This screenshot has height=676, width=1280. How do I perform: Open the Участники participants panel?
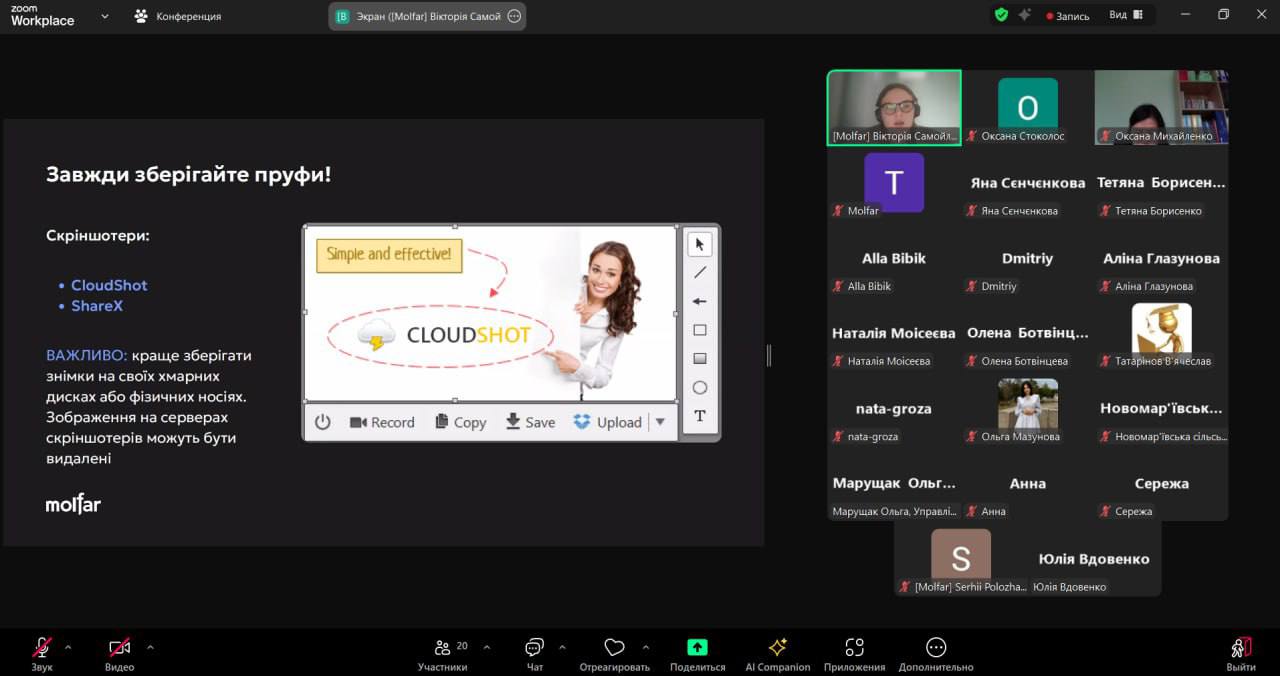[x=443, y=654]
